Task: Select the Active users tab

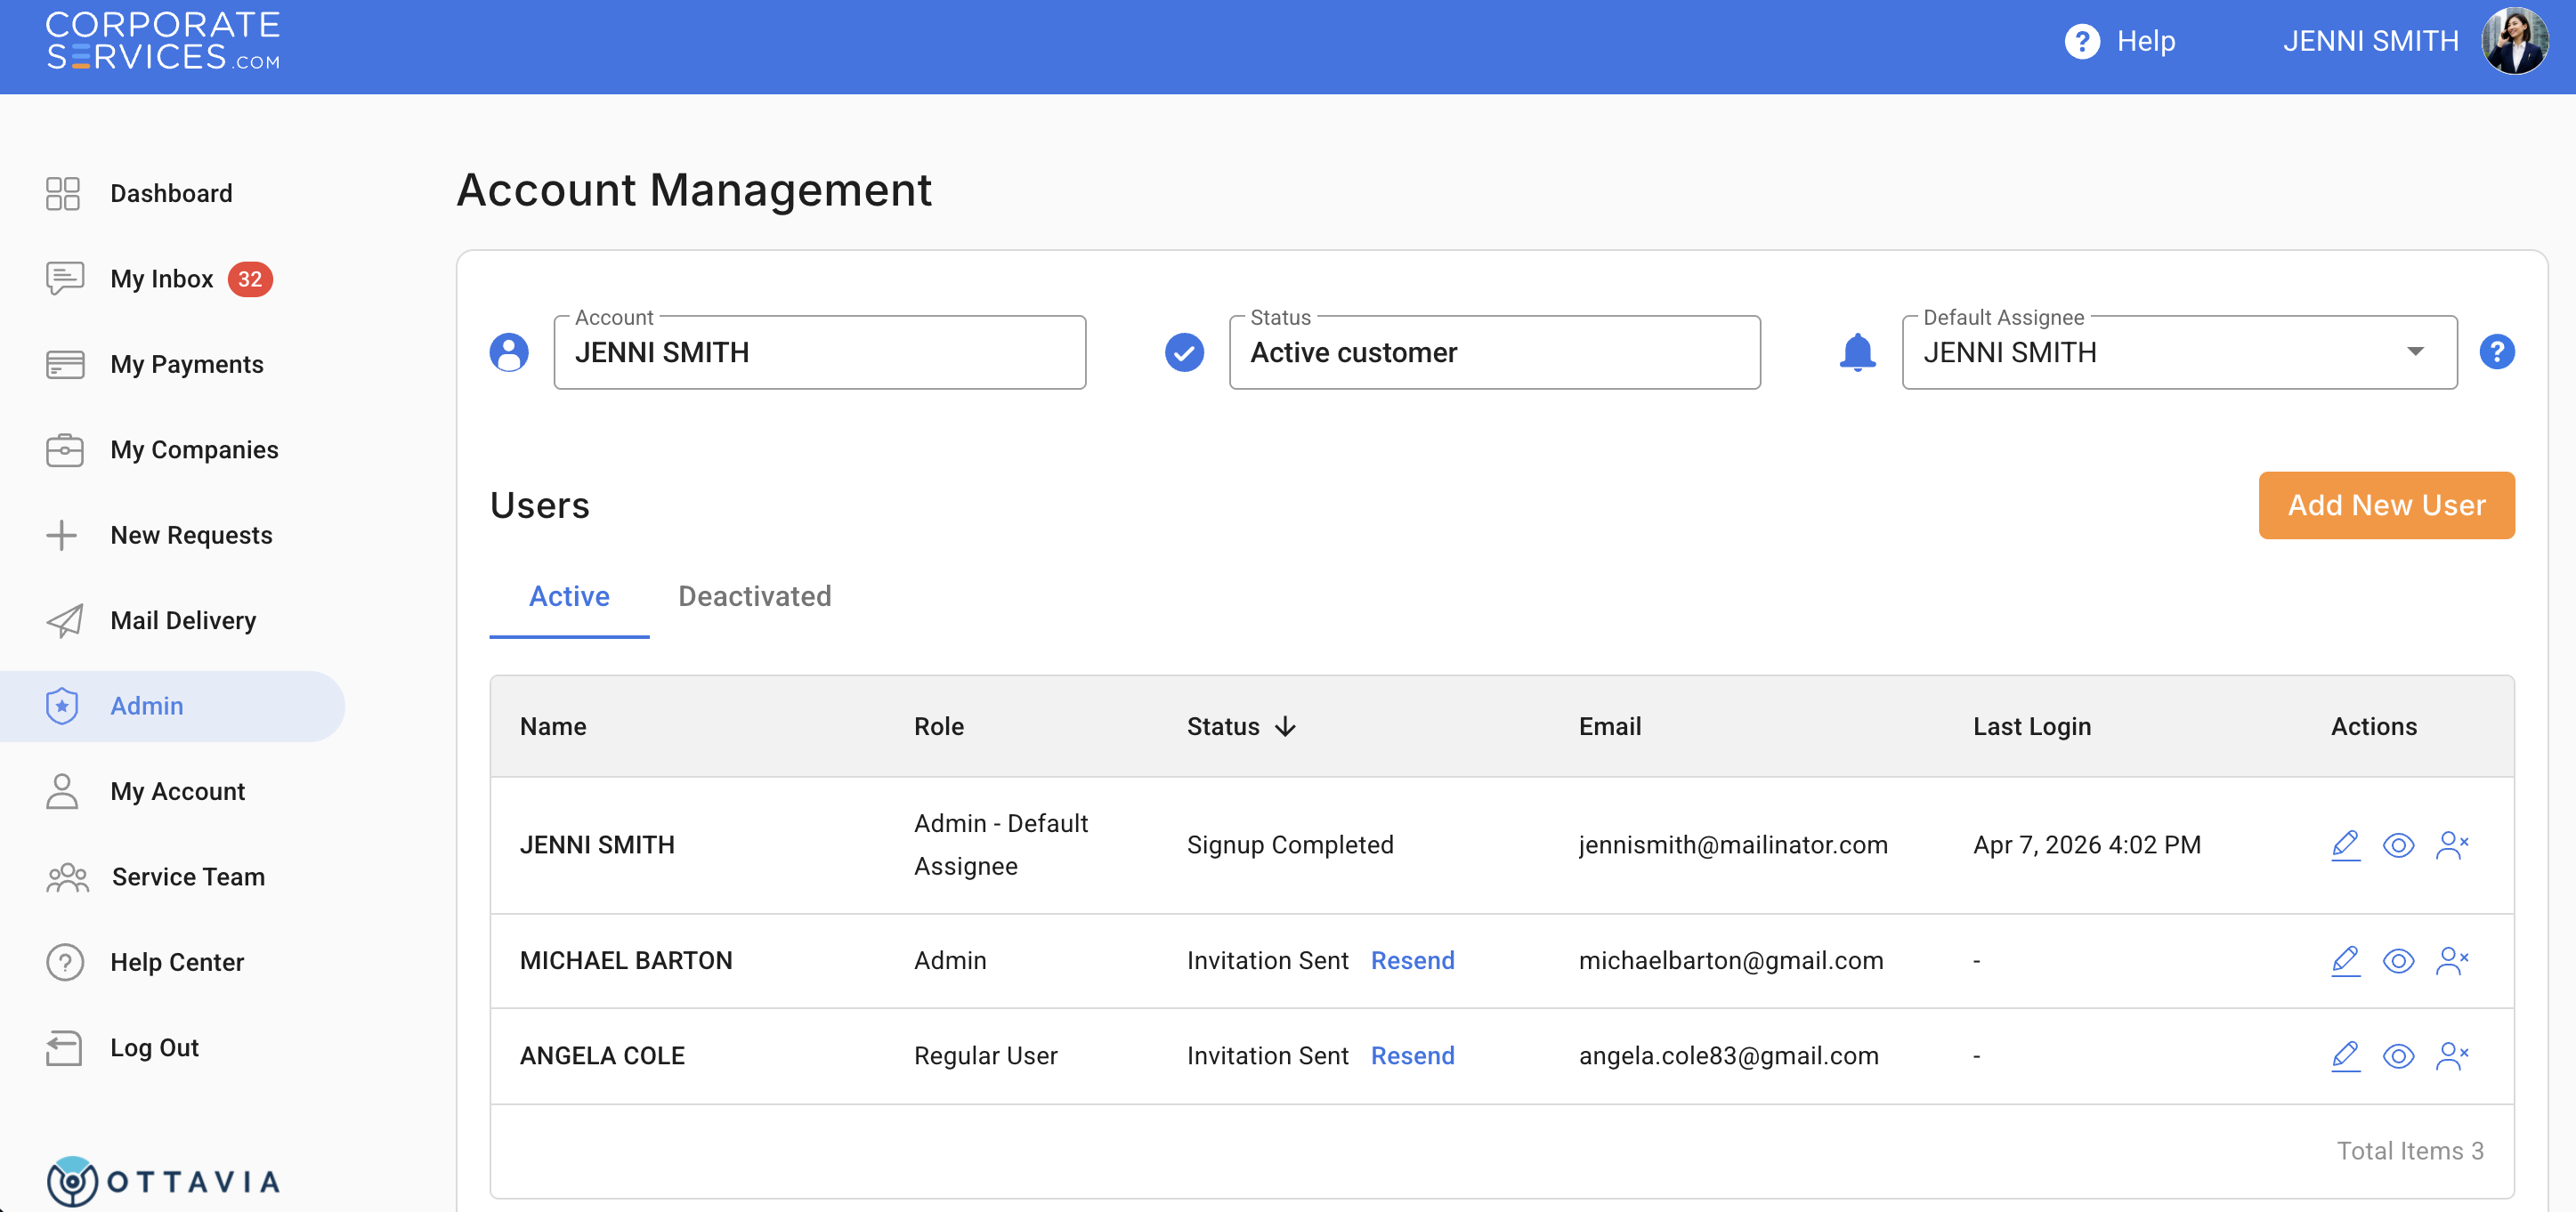Action: (x=569, y=596)
